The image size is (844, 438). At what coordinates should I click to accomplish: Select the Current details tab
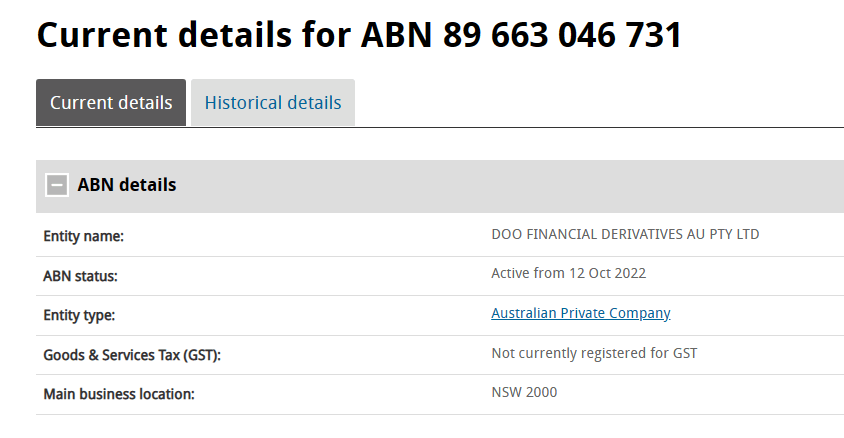coord(111,103)
